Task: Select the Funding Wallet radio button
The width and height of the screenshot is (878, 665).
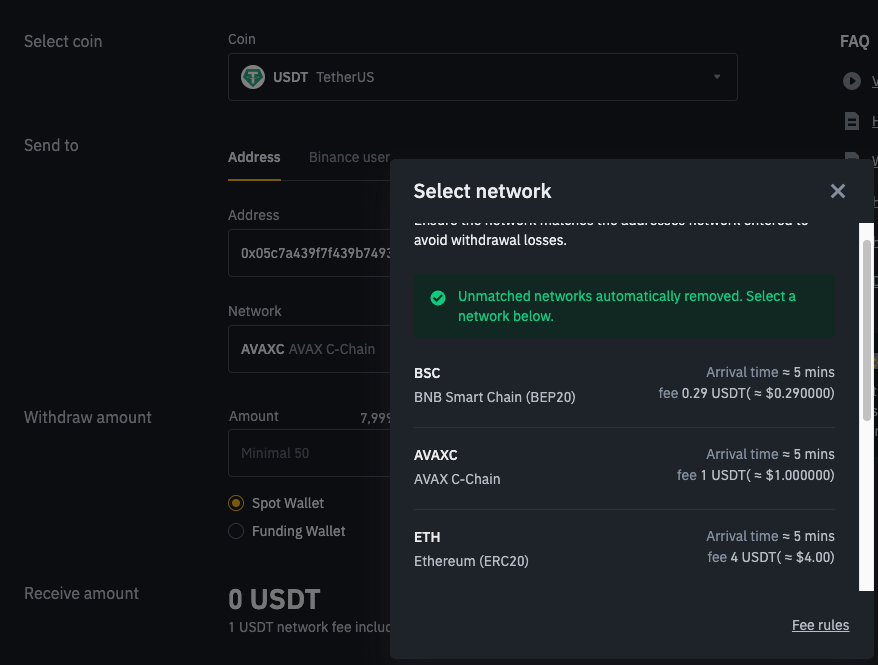Action: pyautogui.click(x=236, y=531)
